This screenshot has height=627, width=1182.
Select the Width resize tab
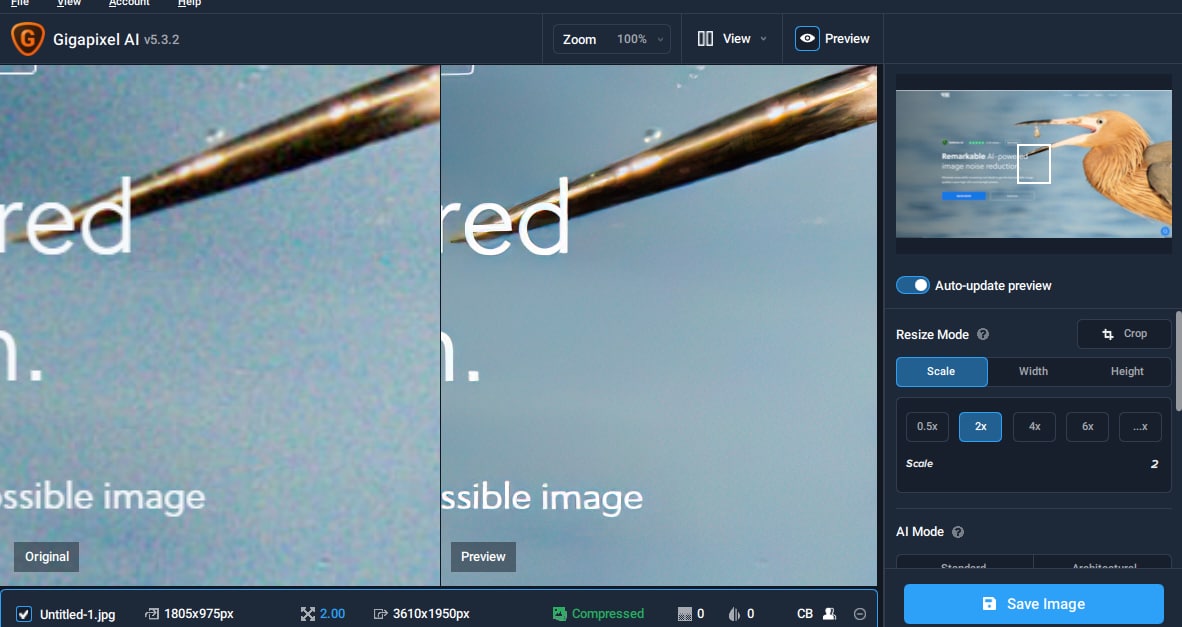[1033, 372]
